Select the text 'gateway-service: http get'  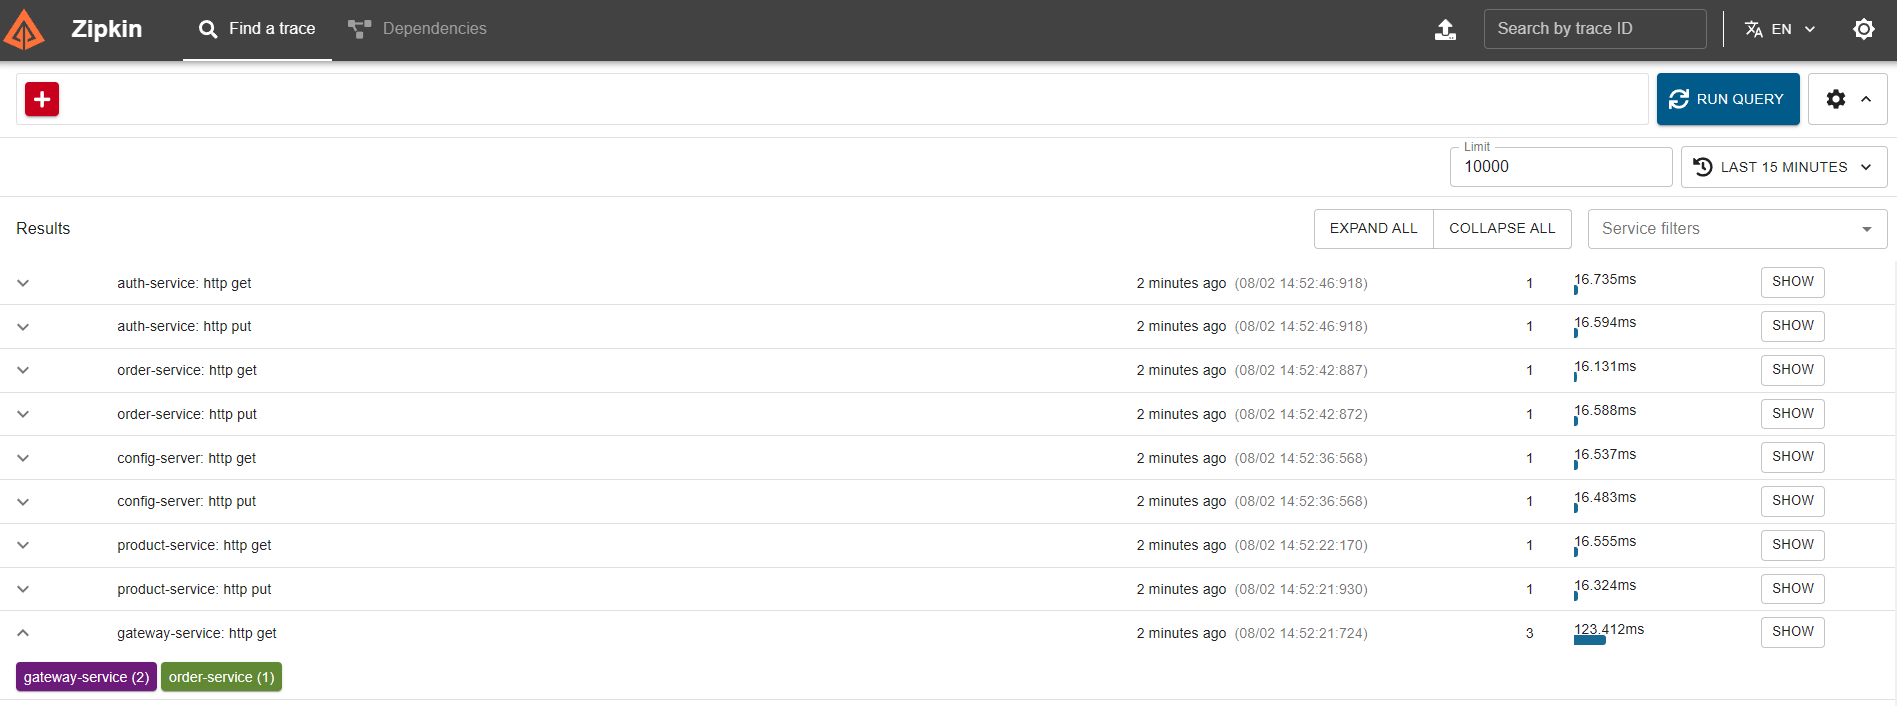pyautogui.click(x=197, y=633)
